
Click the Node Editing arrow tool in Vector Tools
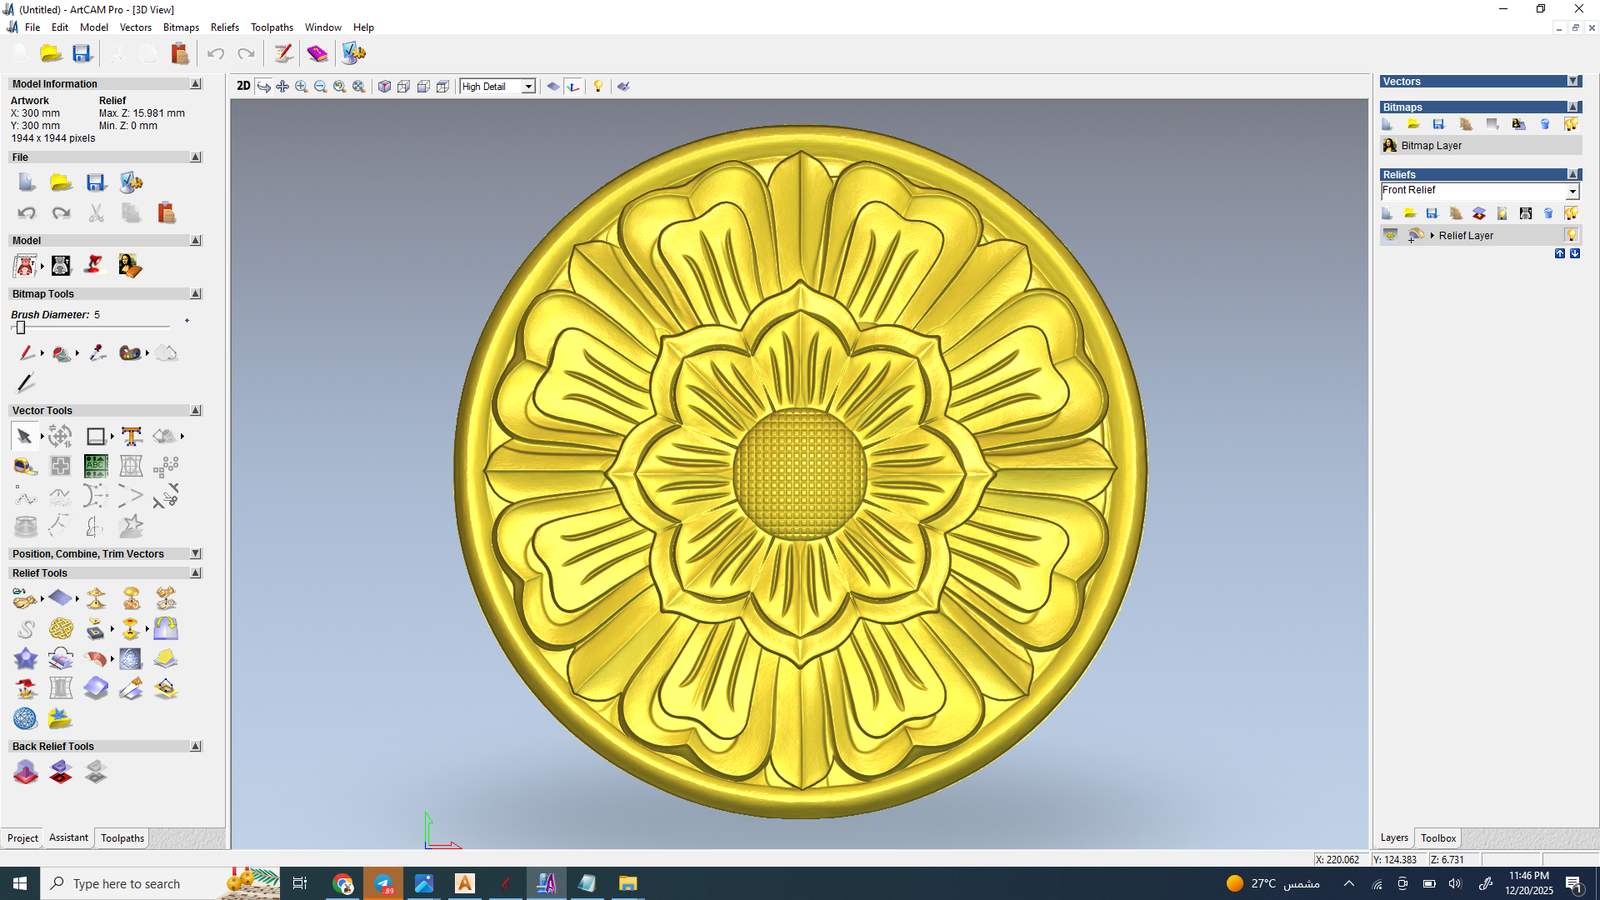pos(24,436)
